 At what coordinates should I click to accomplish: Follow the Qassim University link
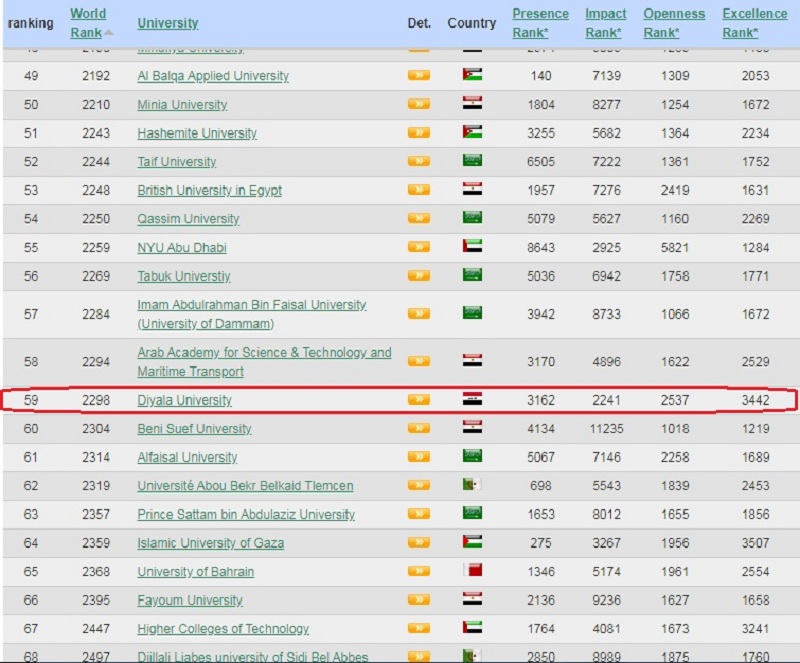188,219
